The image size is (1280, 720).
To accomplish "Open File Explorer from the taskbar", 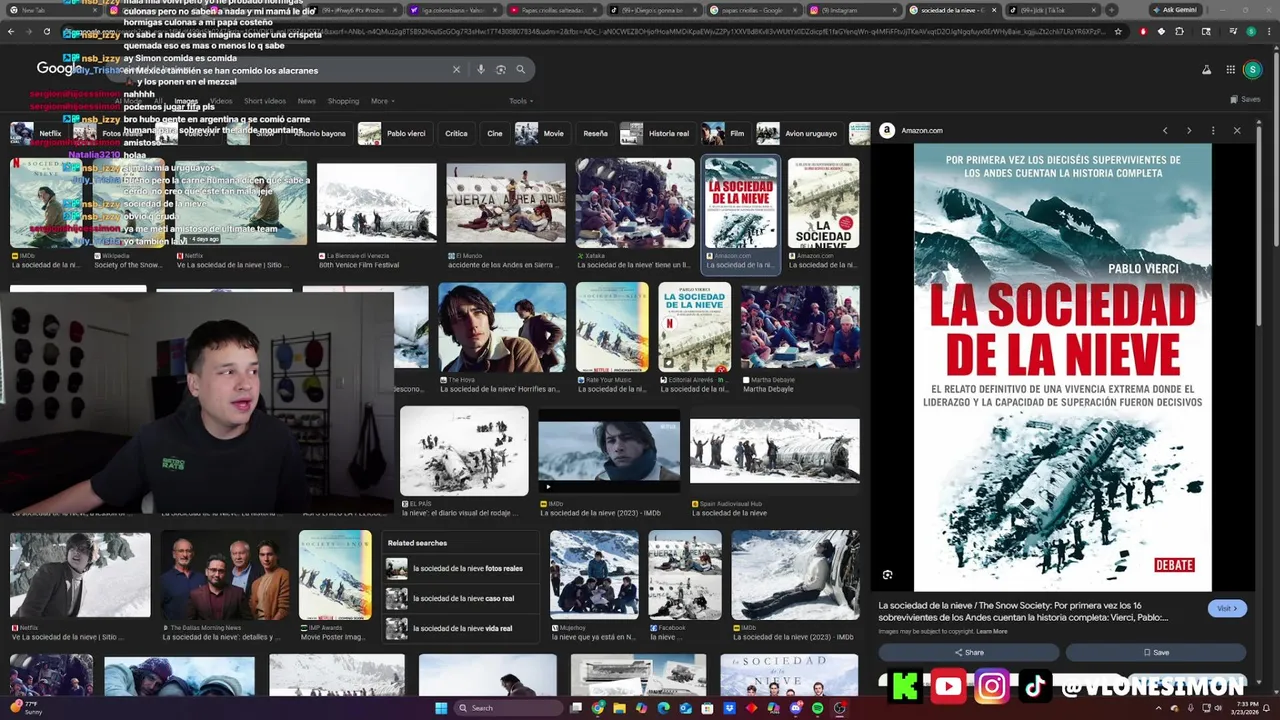I will [620, 708].
